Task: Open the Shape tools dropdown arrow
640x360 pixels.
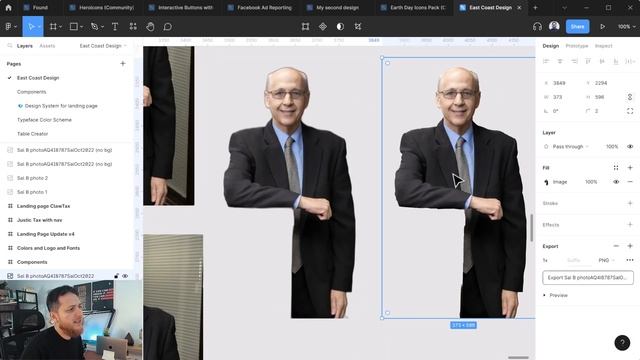Action: (82, 27)
